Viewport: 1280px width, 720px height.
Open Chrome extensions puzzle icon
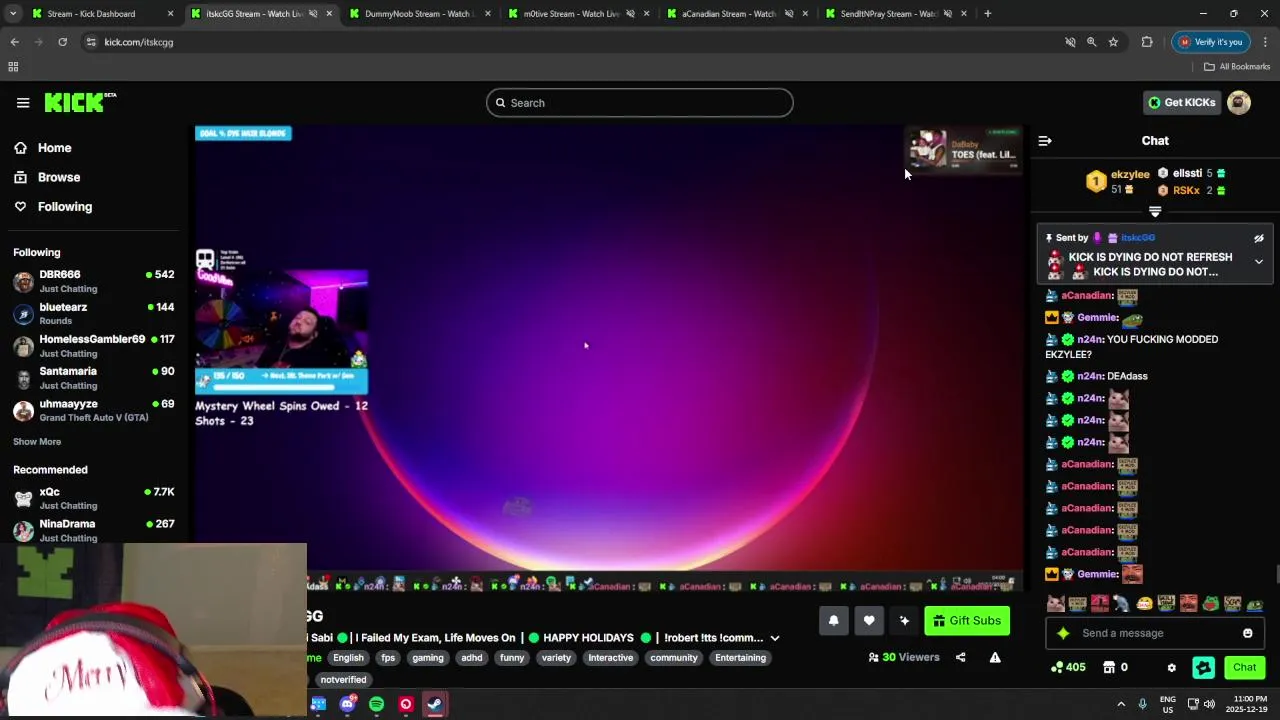[x=1147, y=42]
